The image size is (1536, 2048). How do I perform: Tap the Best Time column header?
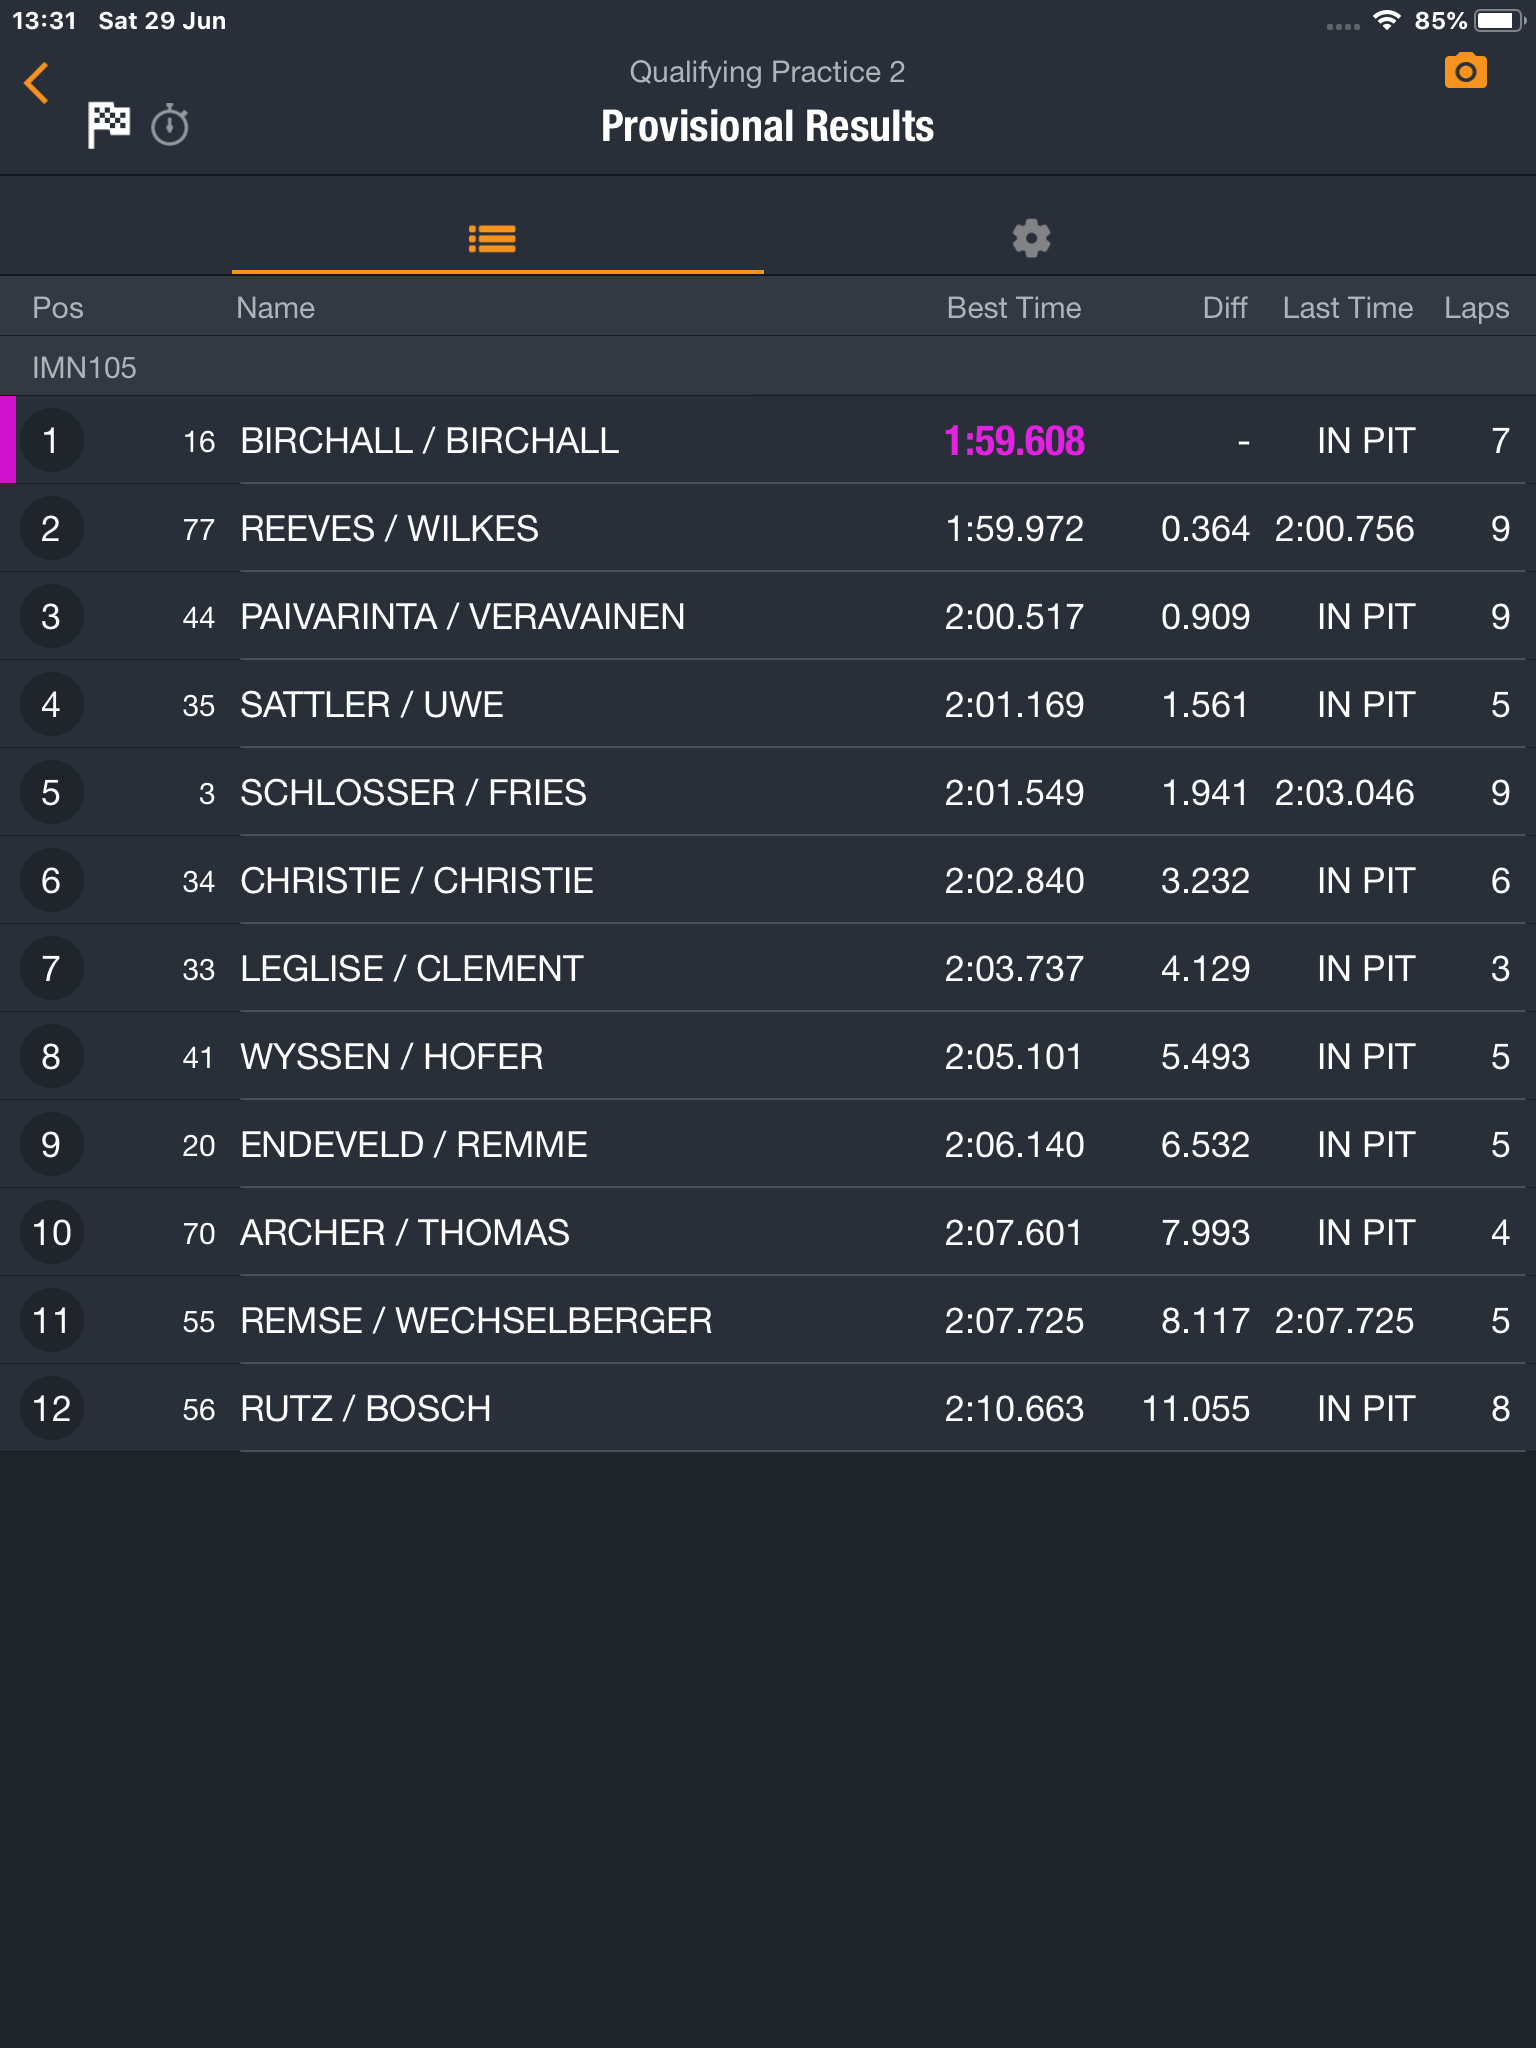pyautogui.click(x=1013, y=308)
